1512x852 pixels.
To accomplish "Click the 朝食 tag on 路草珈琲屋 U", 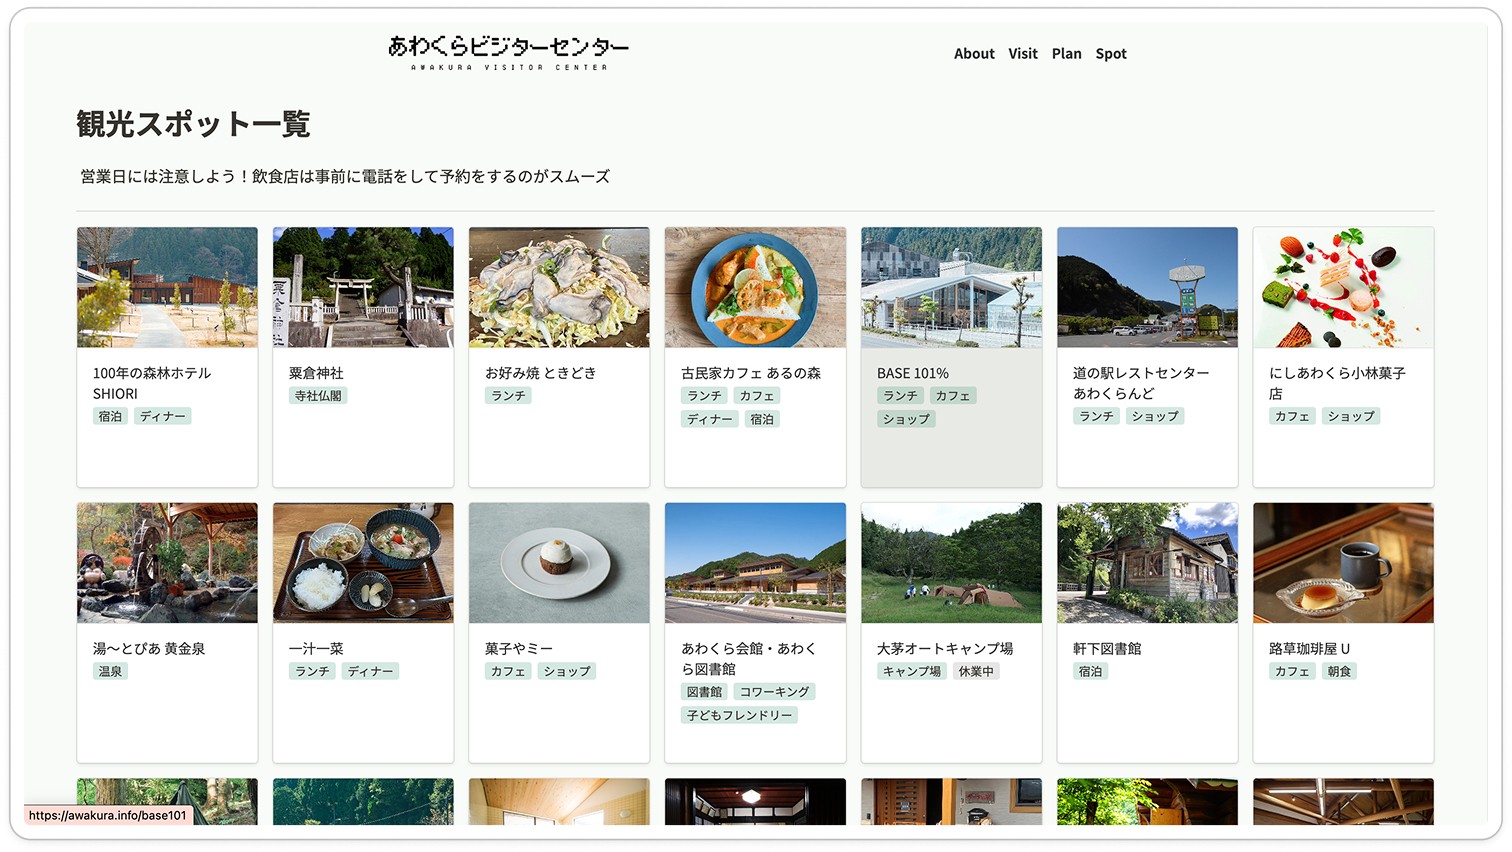I will point(1339,672).
